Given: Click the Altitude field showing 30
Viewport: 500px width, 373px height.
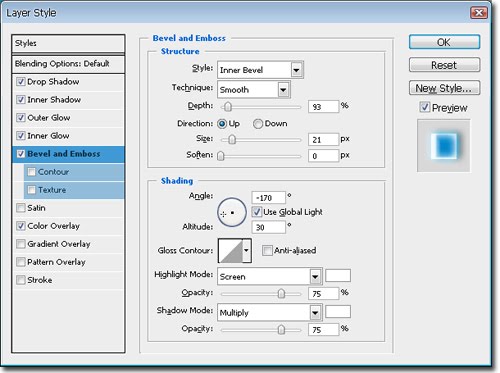Looking at the screenshot, I should [269, 227].
